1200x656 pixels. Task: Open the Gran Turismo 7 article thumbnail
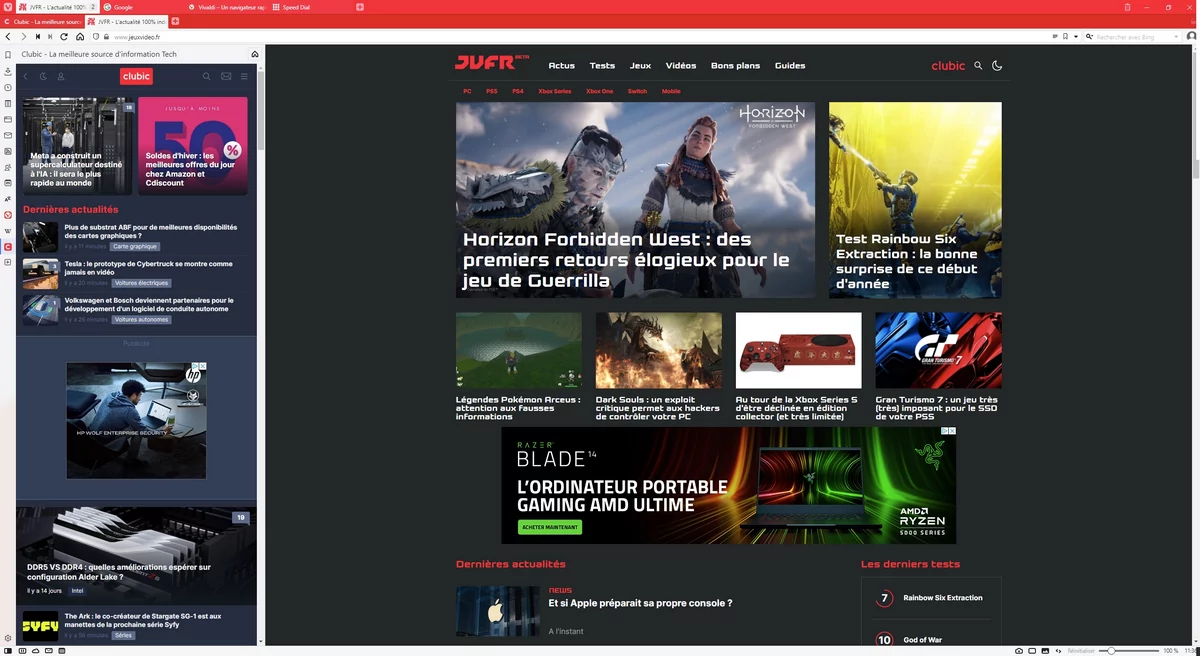938,350
